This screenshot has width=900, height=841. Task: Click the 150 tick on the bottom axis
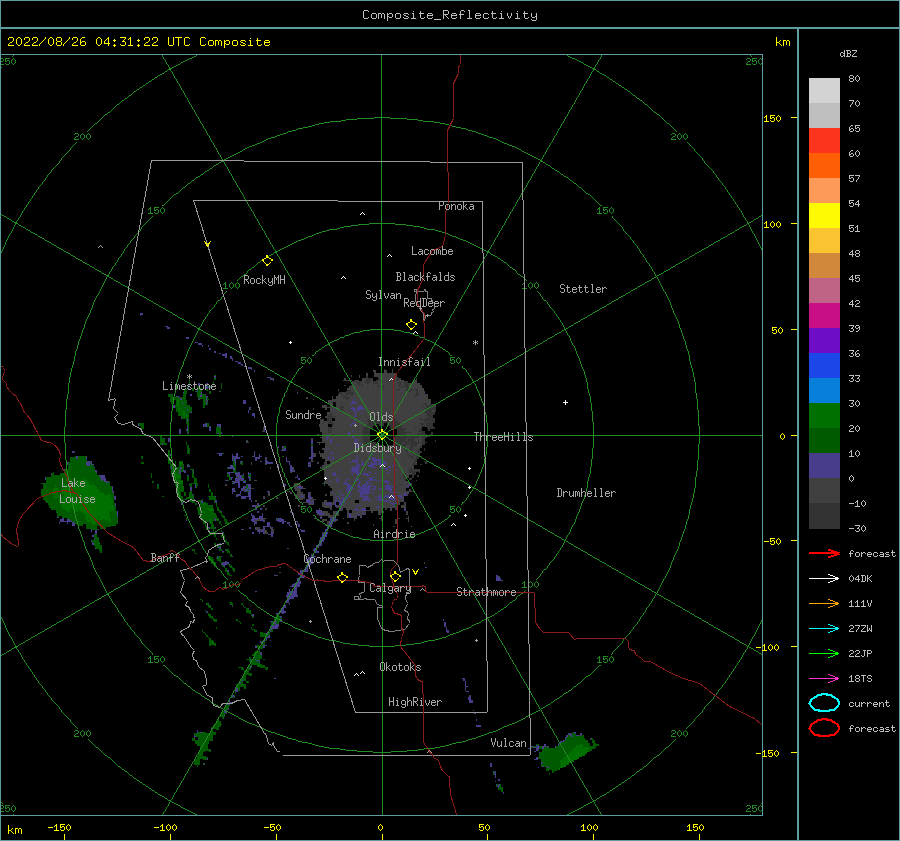[x=695, y=828]
